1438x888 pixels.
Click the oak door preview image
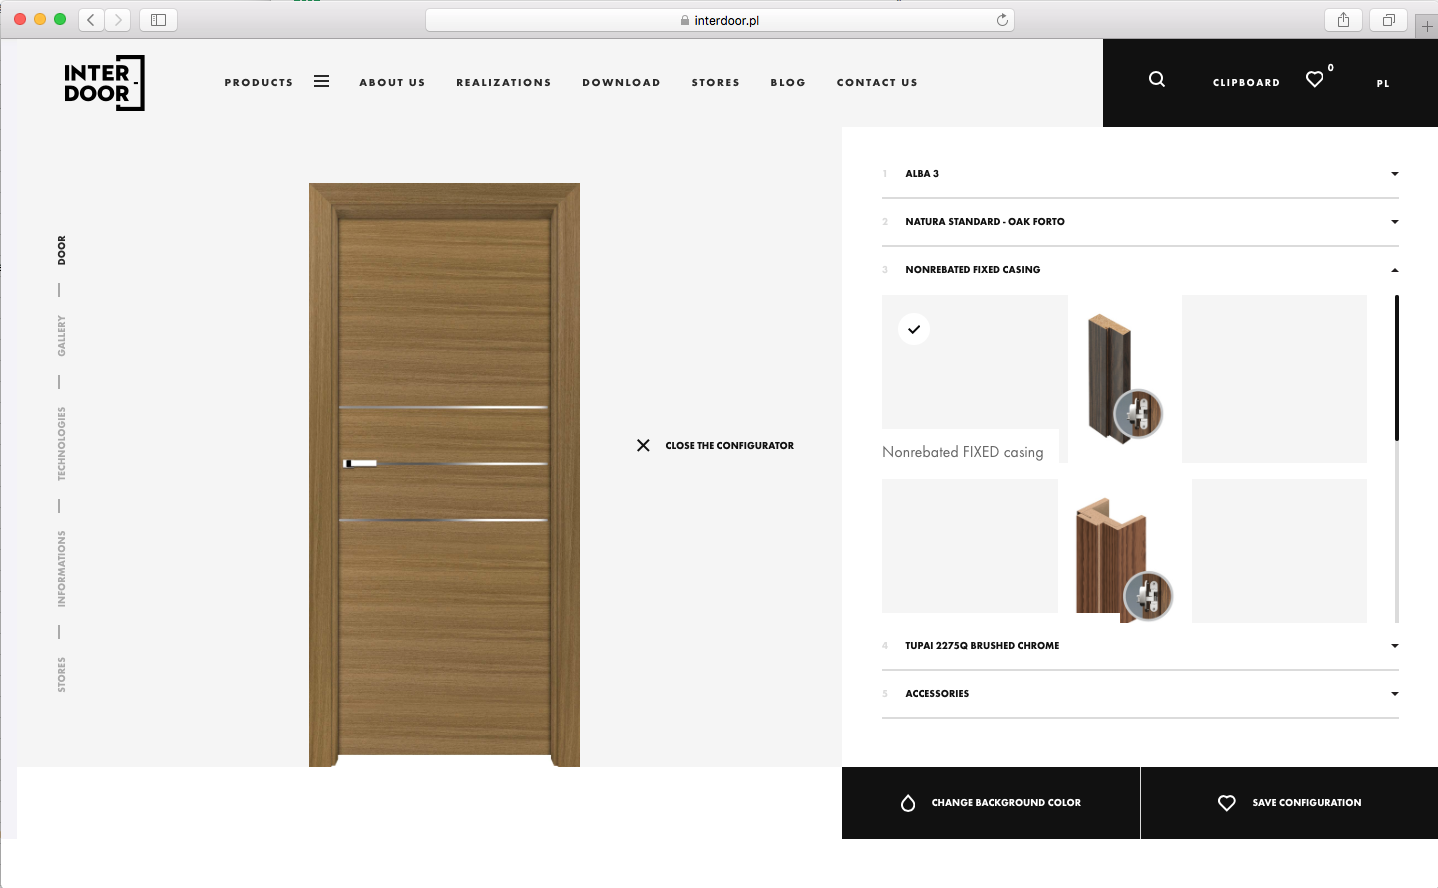coord(444,475)
